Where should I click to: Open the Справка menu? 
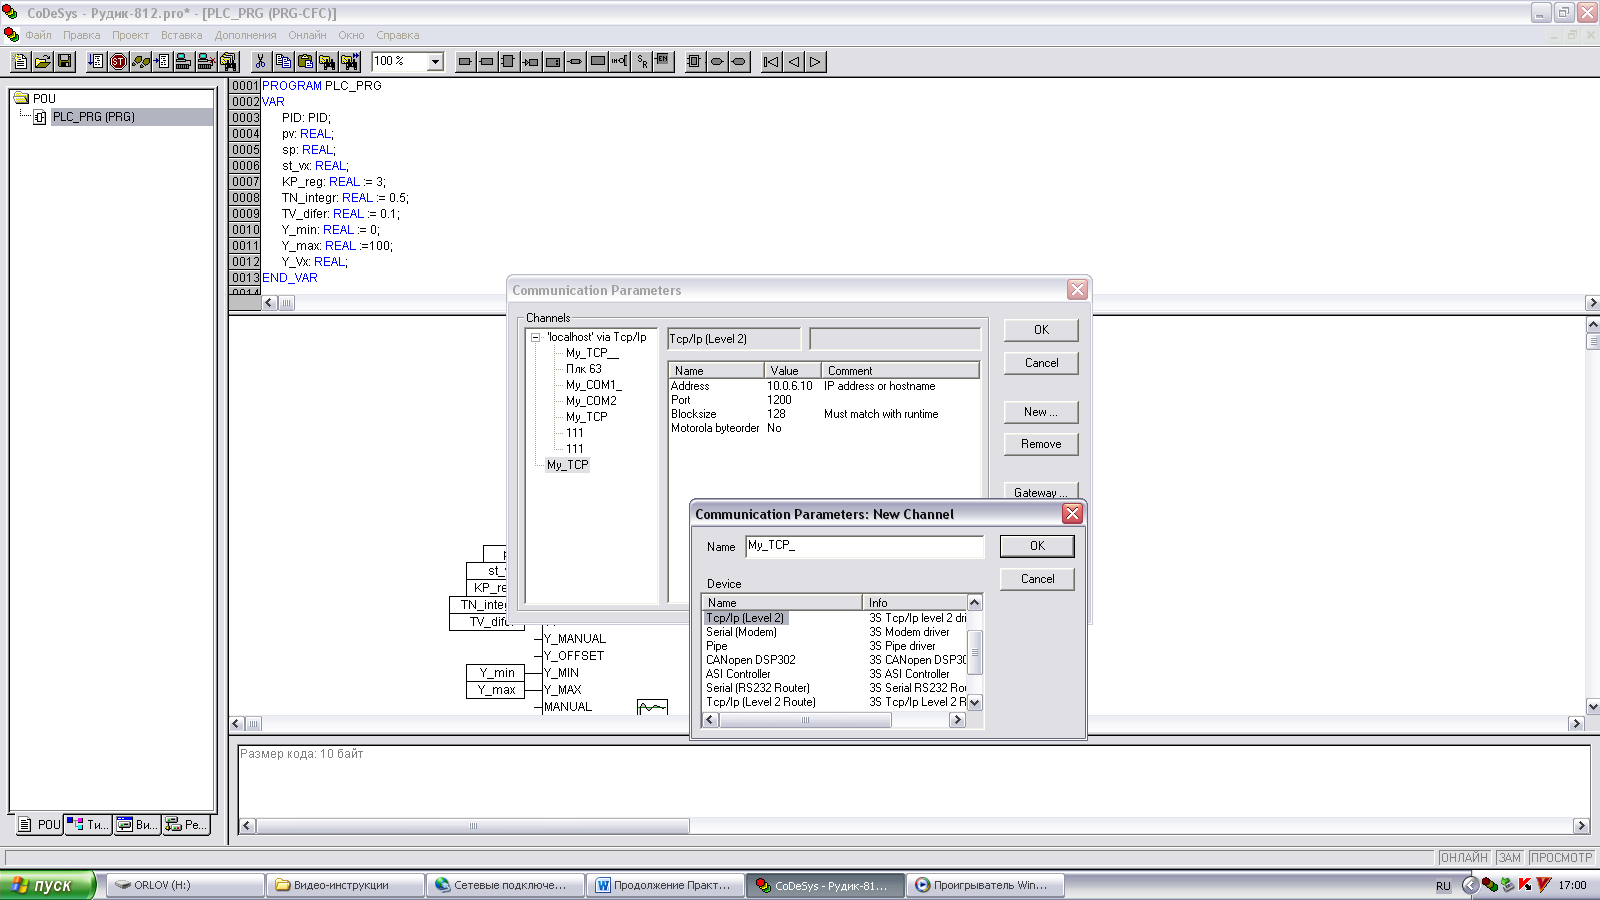[397, 35]
